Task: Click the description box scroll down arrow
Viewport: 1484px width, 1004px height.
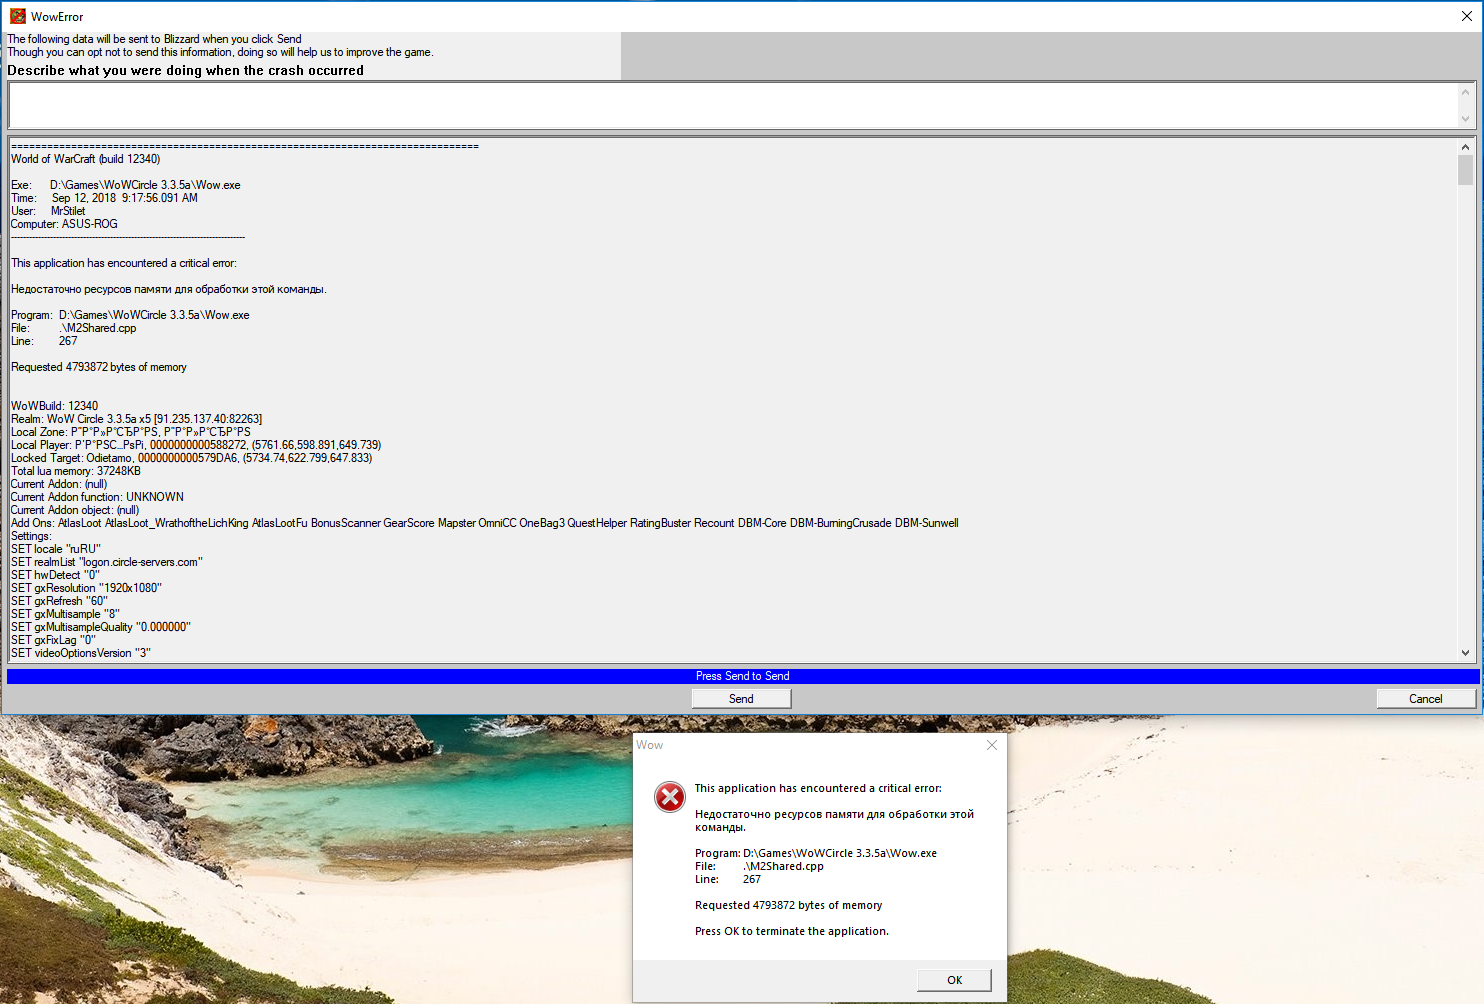Action: pos(1465,119)
